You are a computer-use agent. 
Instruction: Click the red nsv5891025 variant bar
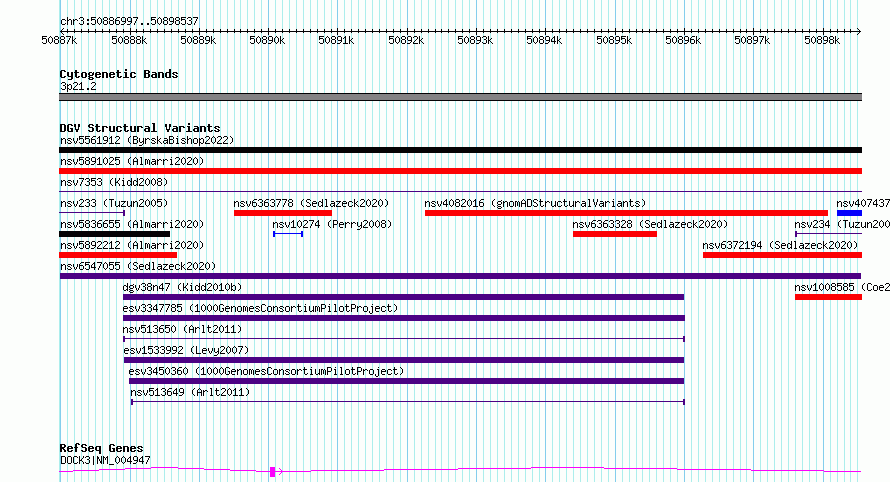pos(460,171)
